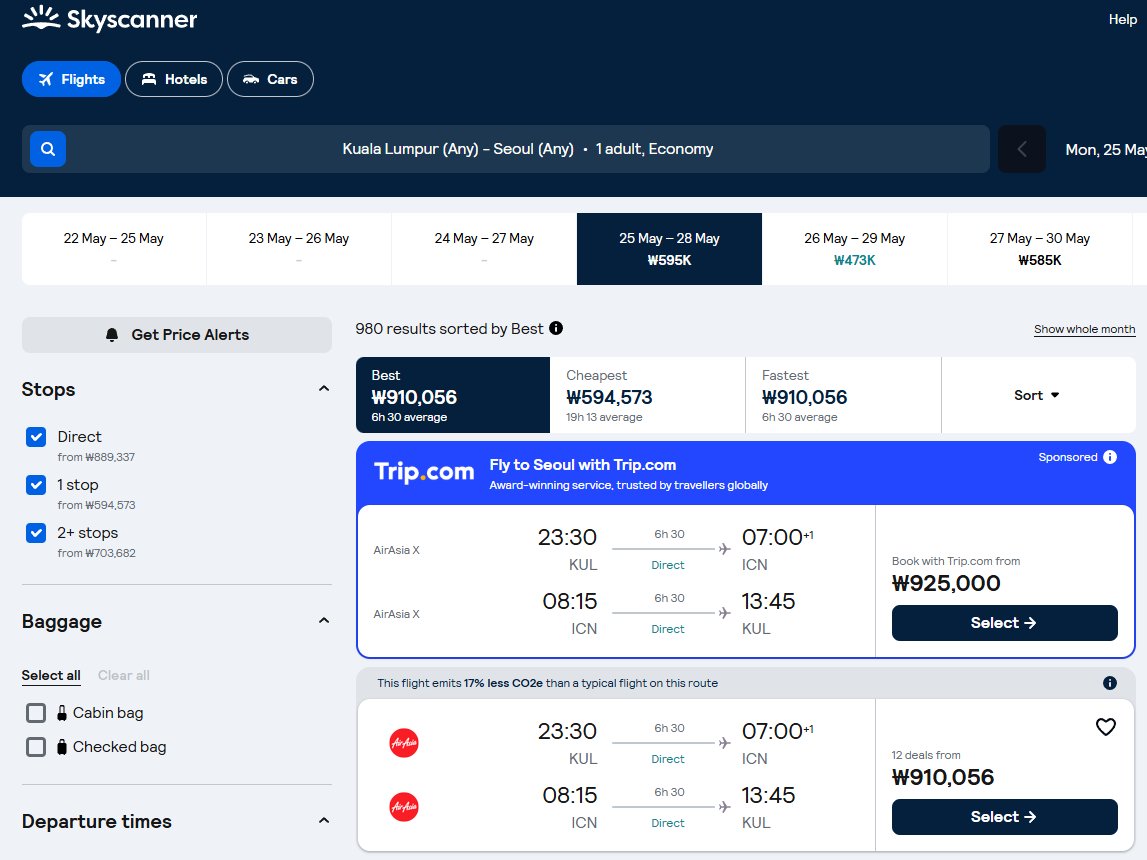Go to previous date with left arrow

coord(1021,149)
